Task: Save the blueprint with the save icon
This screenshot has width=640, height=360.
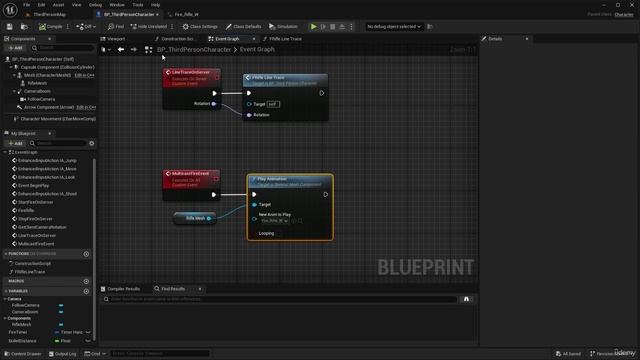Action: (9, 27)
